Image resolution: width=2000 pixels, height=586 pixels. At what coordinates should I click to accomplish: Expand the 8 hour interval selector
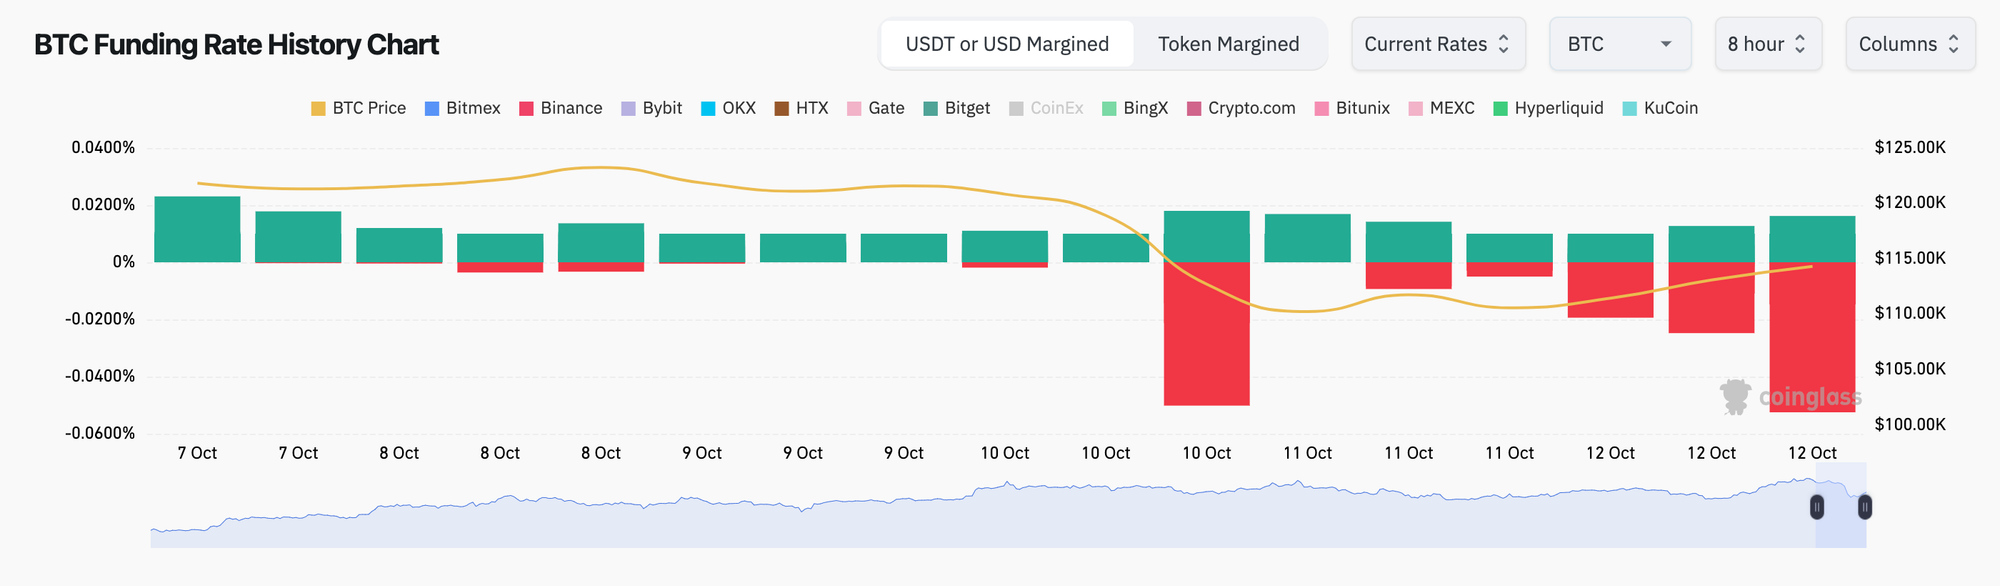pos(1767,44)
